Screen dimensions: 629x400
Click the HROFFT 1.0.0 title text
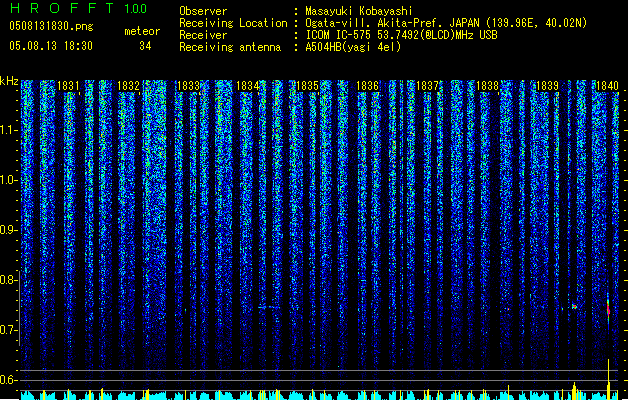[x=78, y=8]
